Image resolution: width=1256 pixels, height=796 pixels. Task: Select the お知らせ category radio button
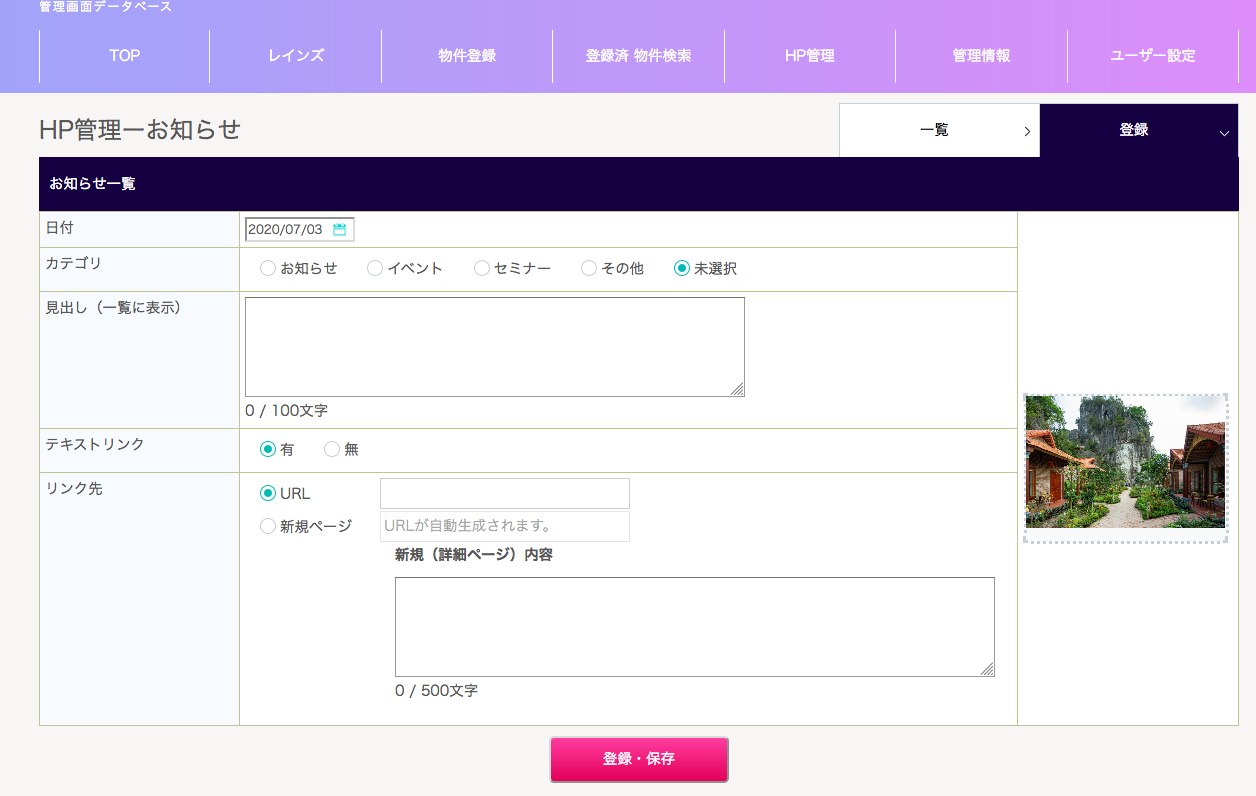267,269
